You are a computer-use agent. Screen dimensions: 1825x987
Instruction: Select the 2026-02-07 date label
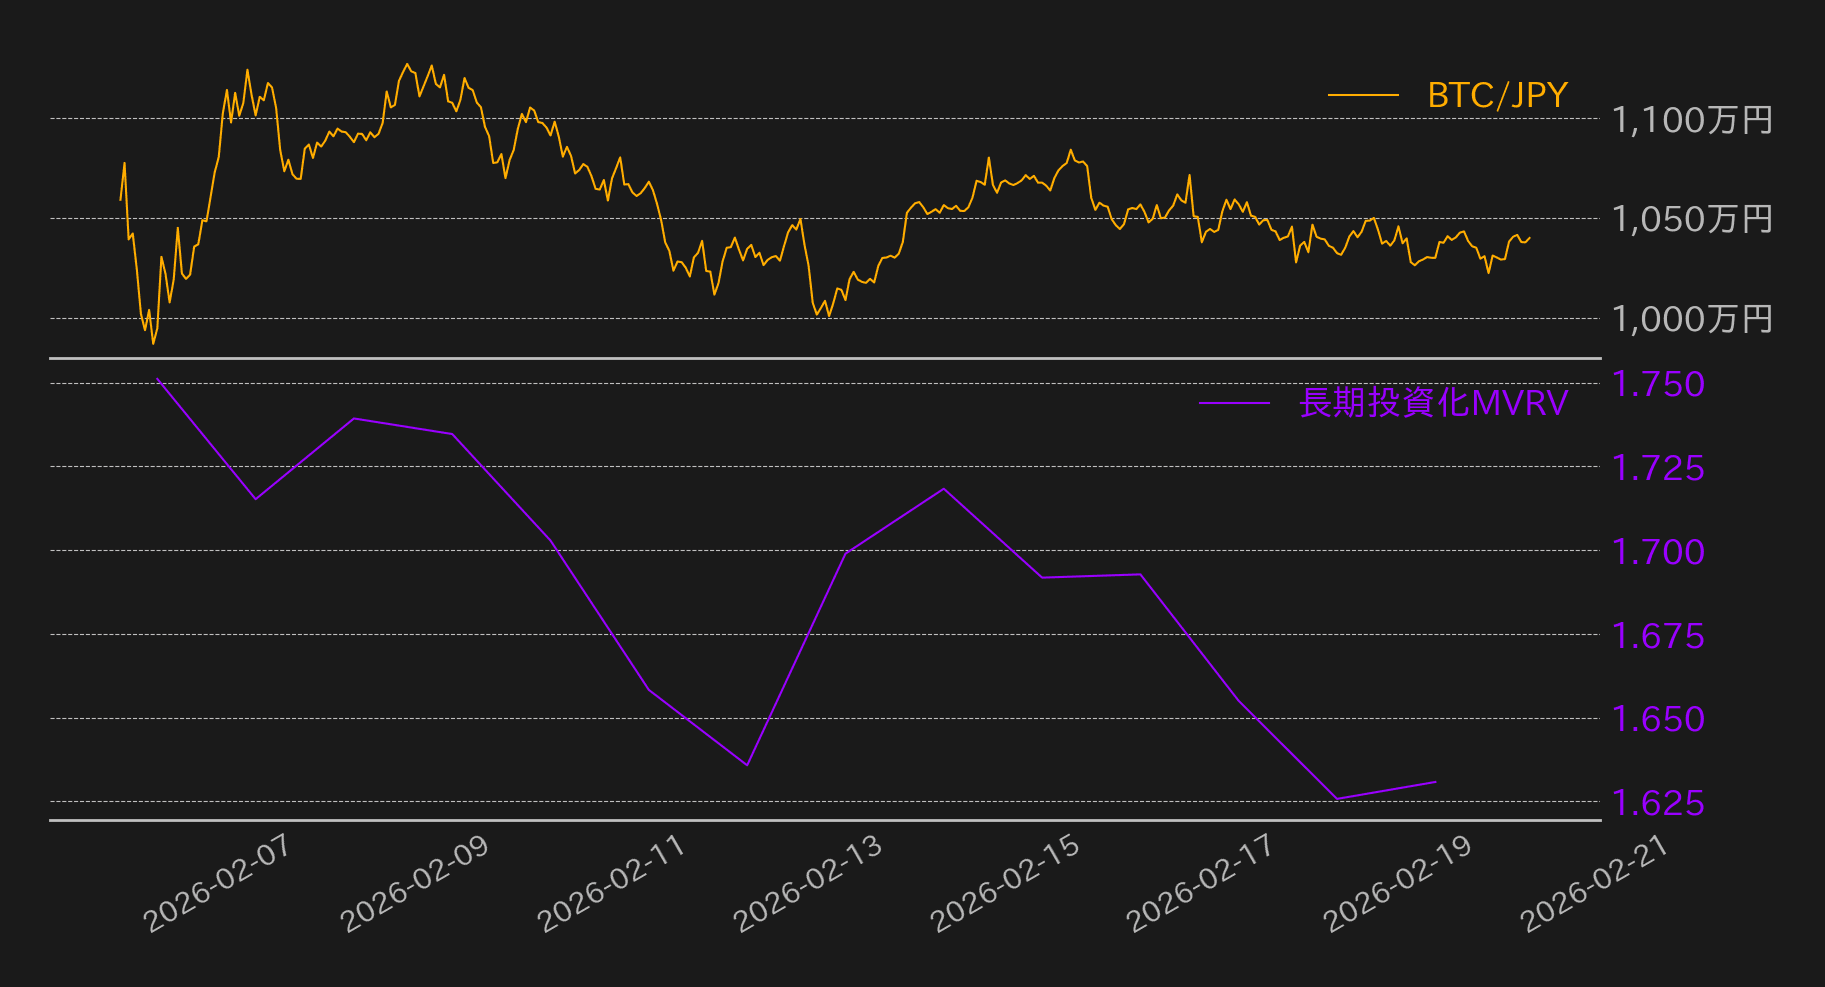pos(217,883)
